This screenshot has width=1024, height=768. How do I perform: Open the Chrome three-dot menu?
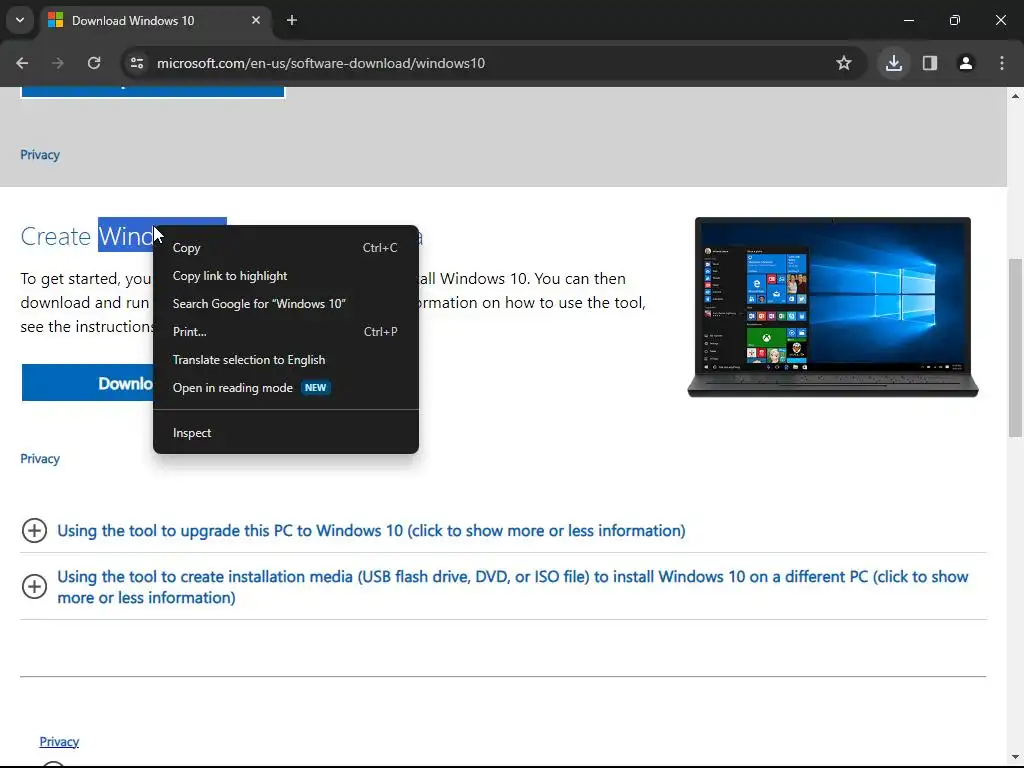pos(1002,63)
